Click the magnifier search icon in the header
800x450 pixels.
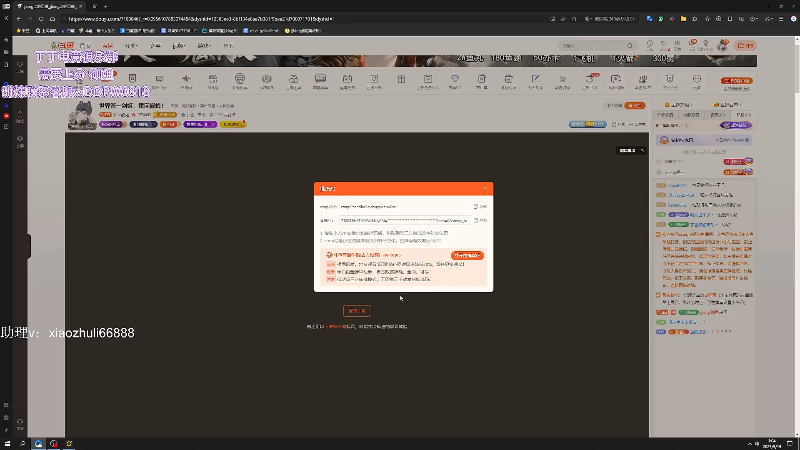[x=630, y=45]
